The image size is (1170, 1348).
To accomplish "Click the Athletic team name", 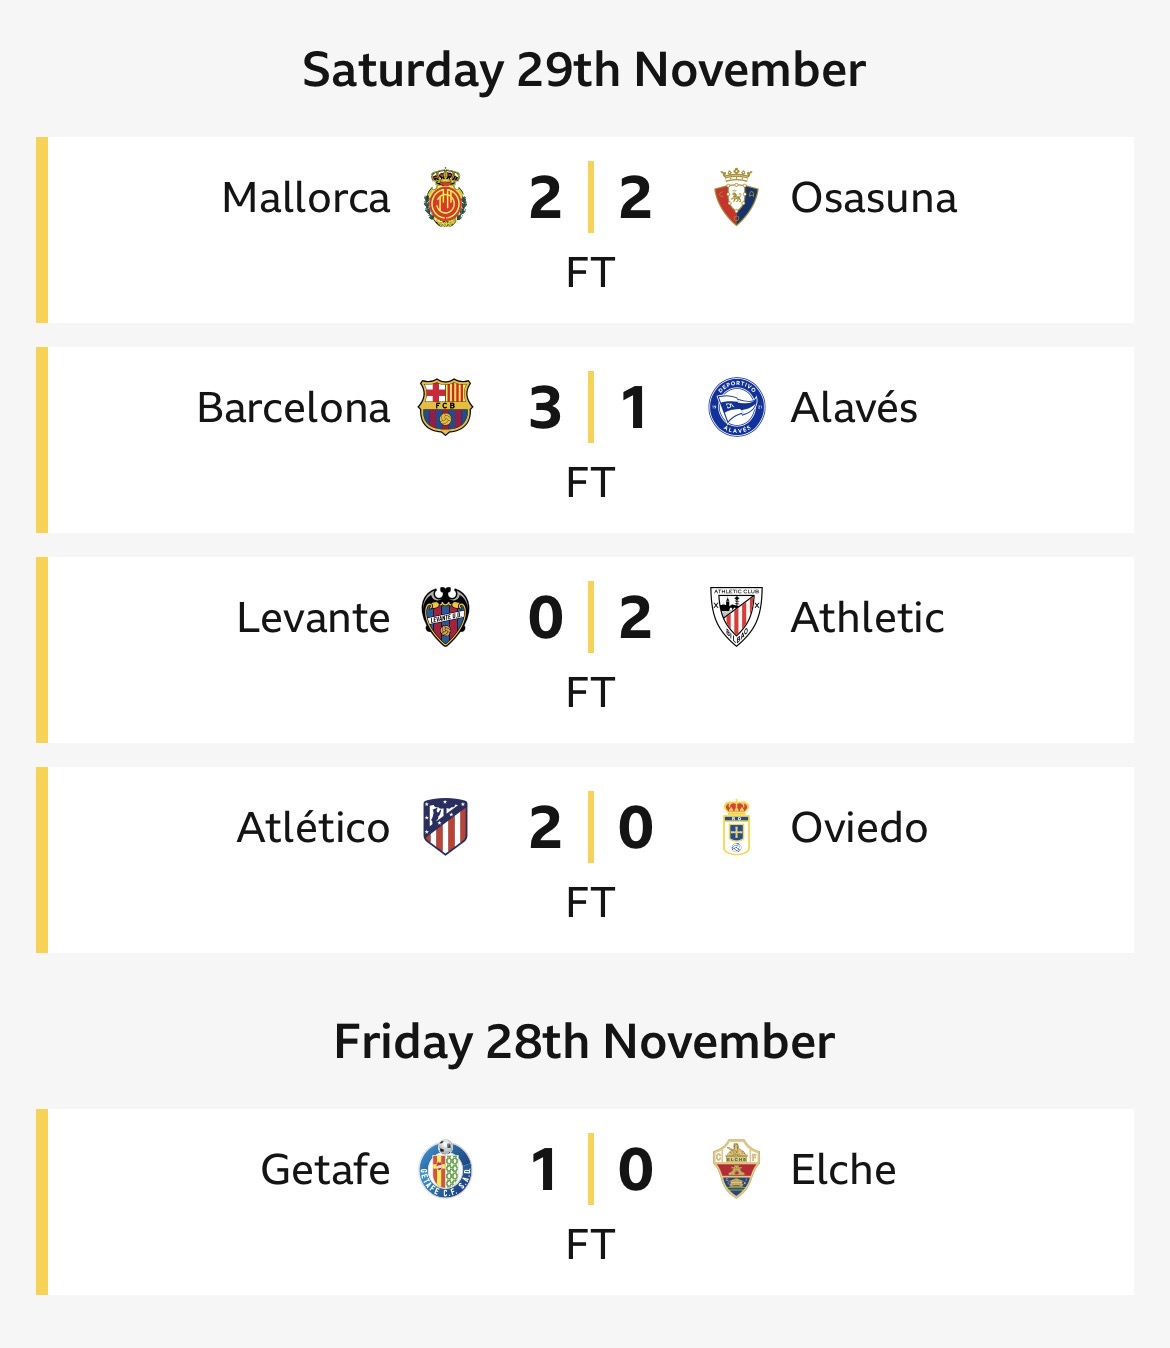I will 867,618.
